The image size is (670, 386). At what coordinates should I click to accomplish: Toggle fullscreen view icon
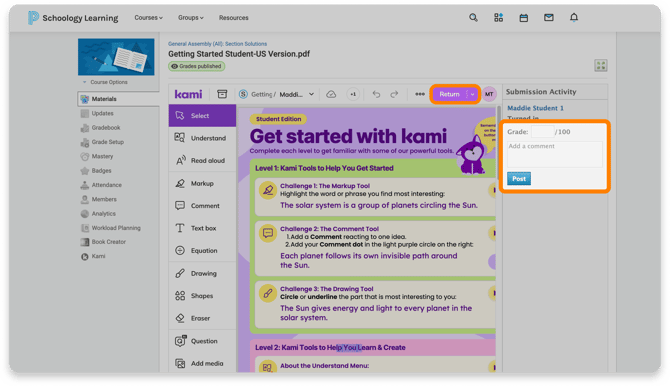pyautogui.click(x=601, y=65)
